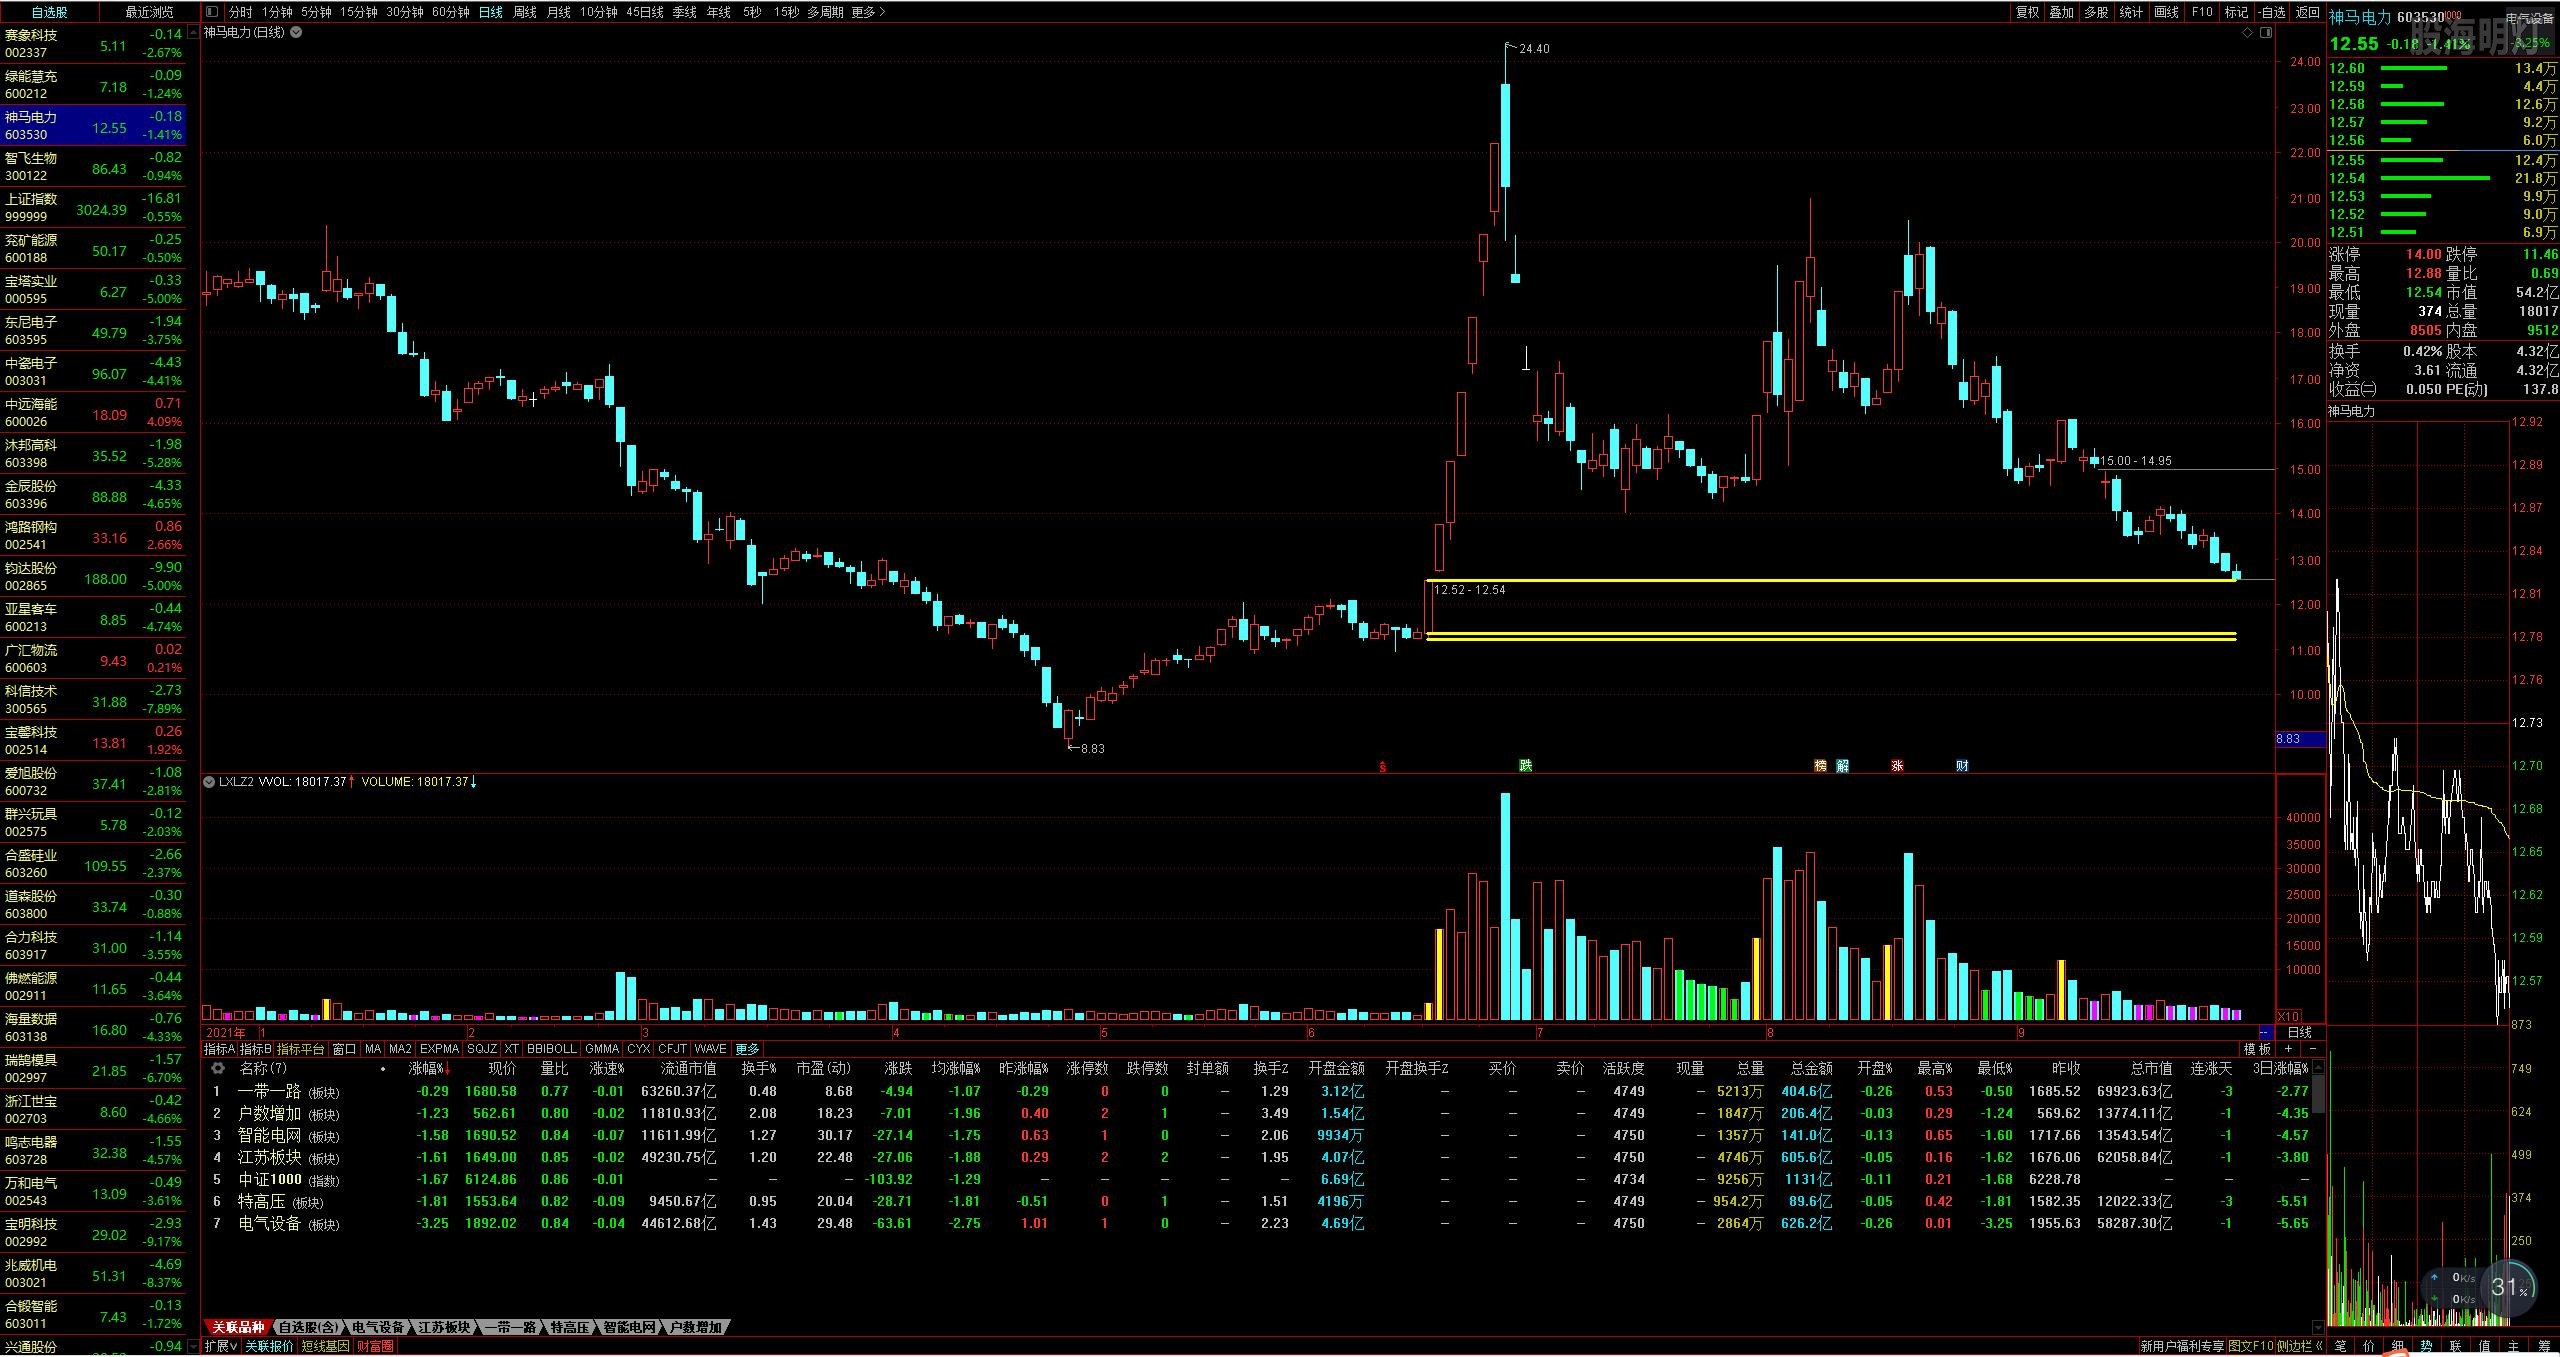Click the diamond icon above the price axis
2560x1357 pixels.
click(x=2248, y=32)
